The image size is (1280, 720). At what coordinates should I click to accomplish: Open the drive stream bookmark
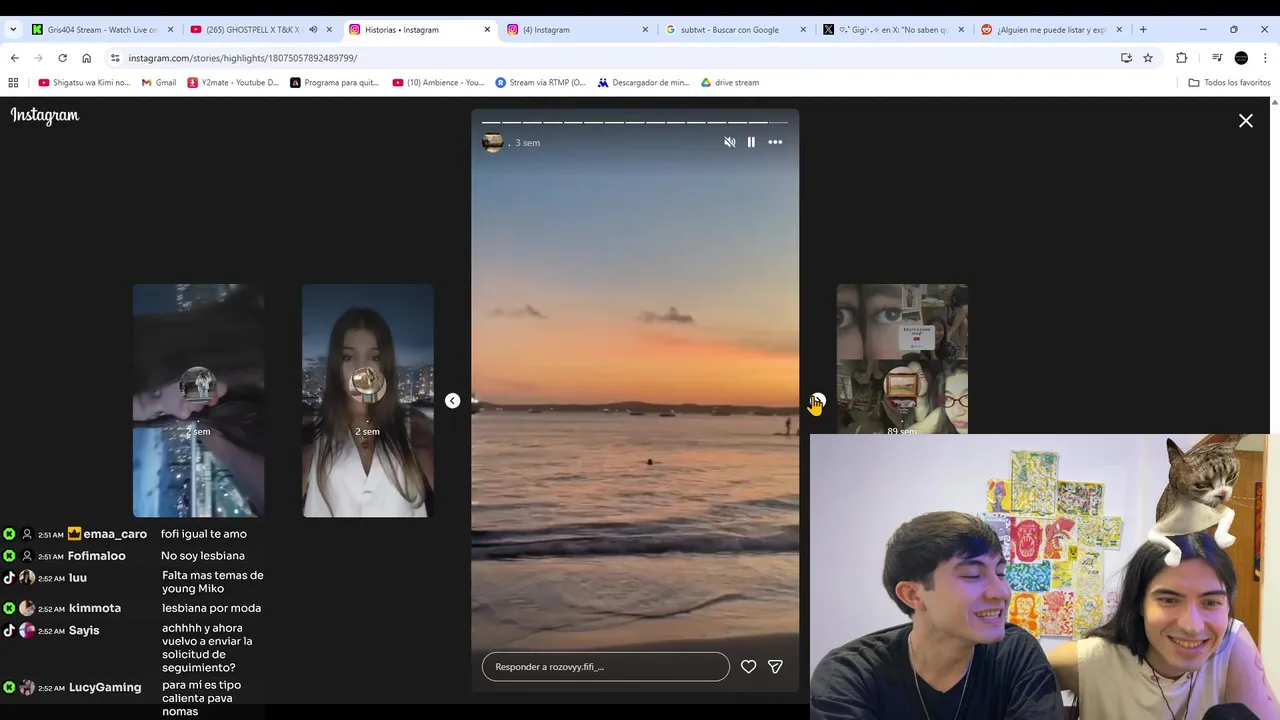(x=730, y=83)
